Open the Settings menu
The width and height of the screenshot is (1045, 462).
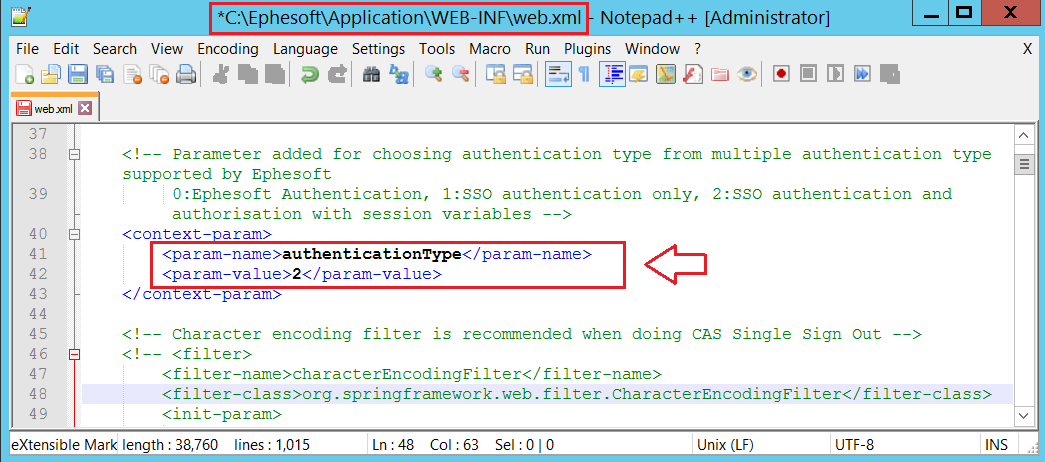pyautogui.click(x=379, y=49)
